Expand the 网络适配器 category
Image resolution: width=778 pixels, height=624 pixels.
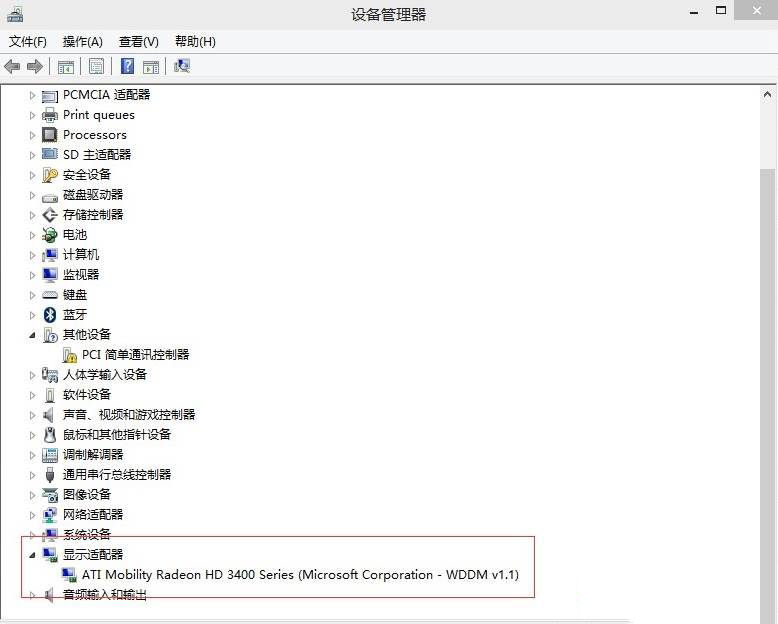pos(32,515)
